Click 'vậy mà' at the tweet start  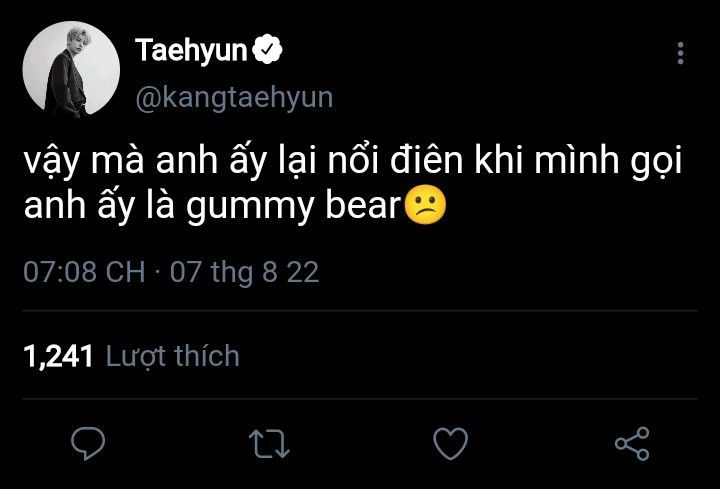pos(71,163)
